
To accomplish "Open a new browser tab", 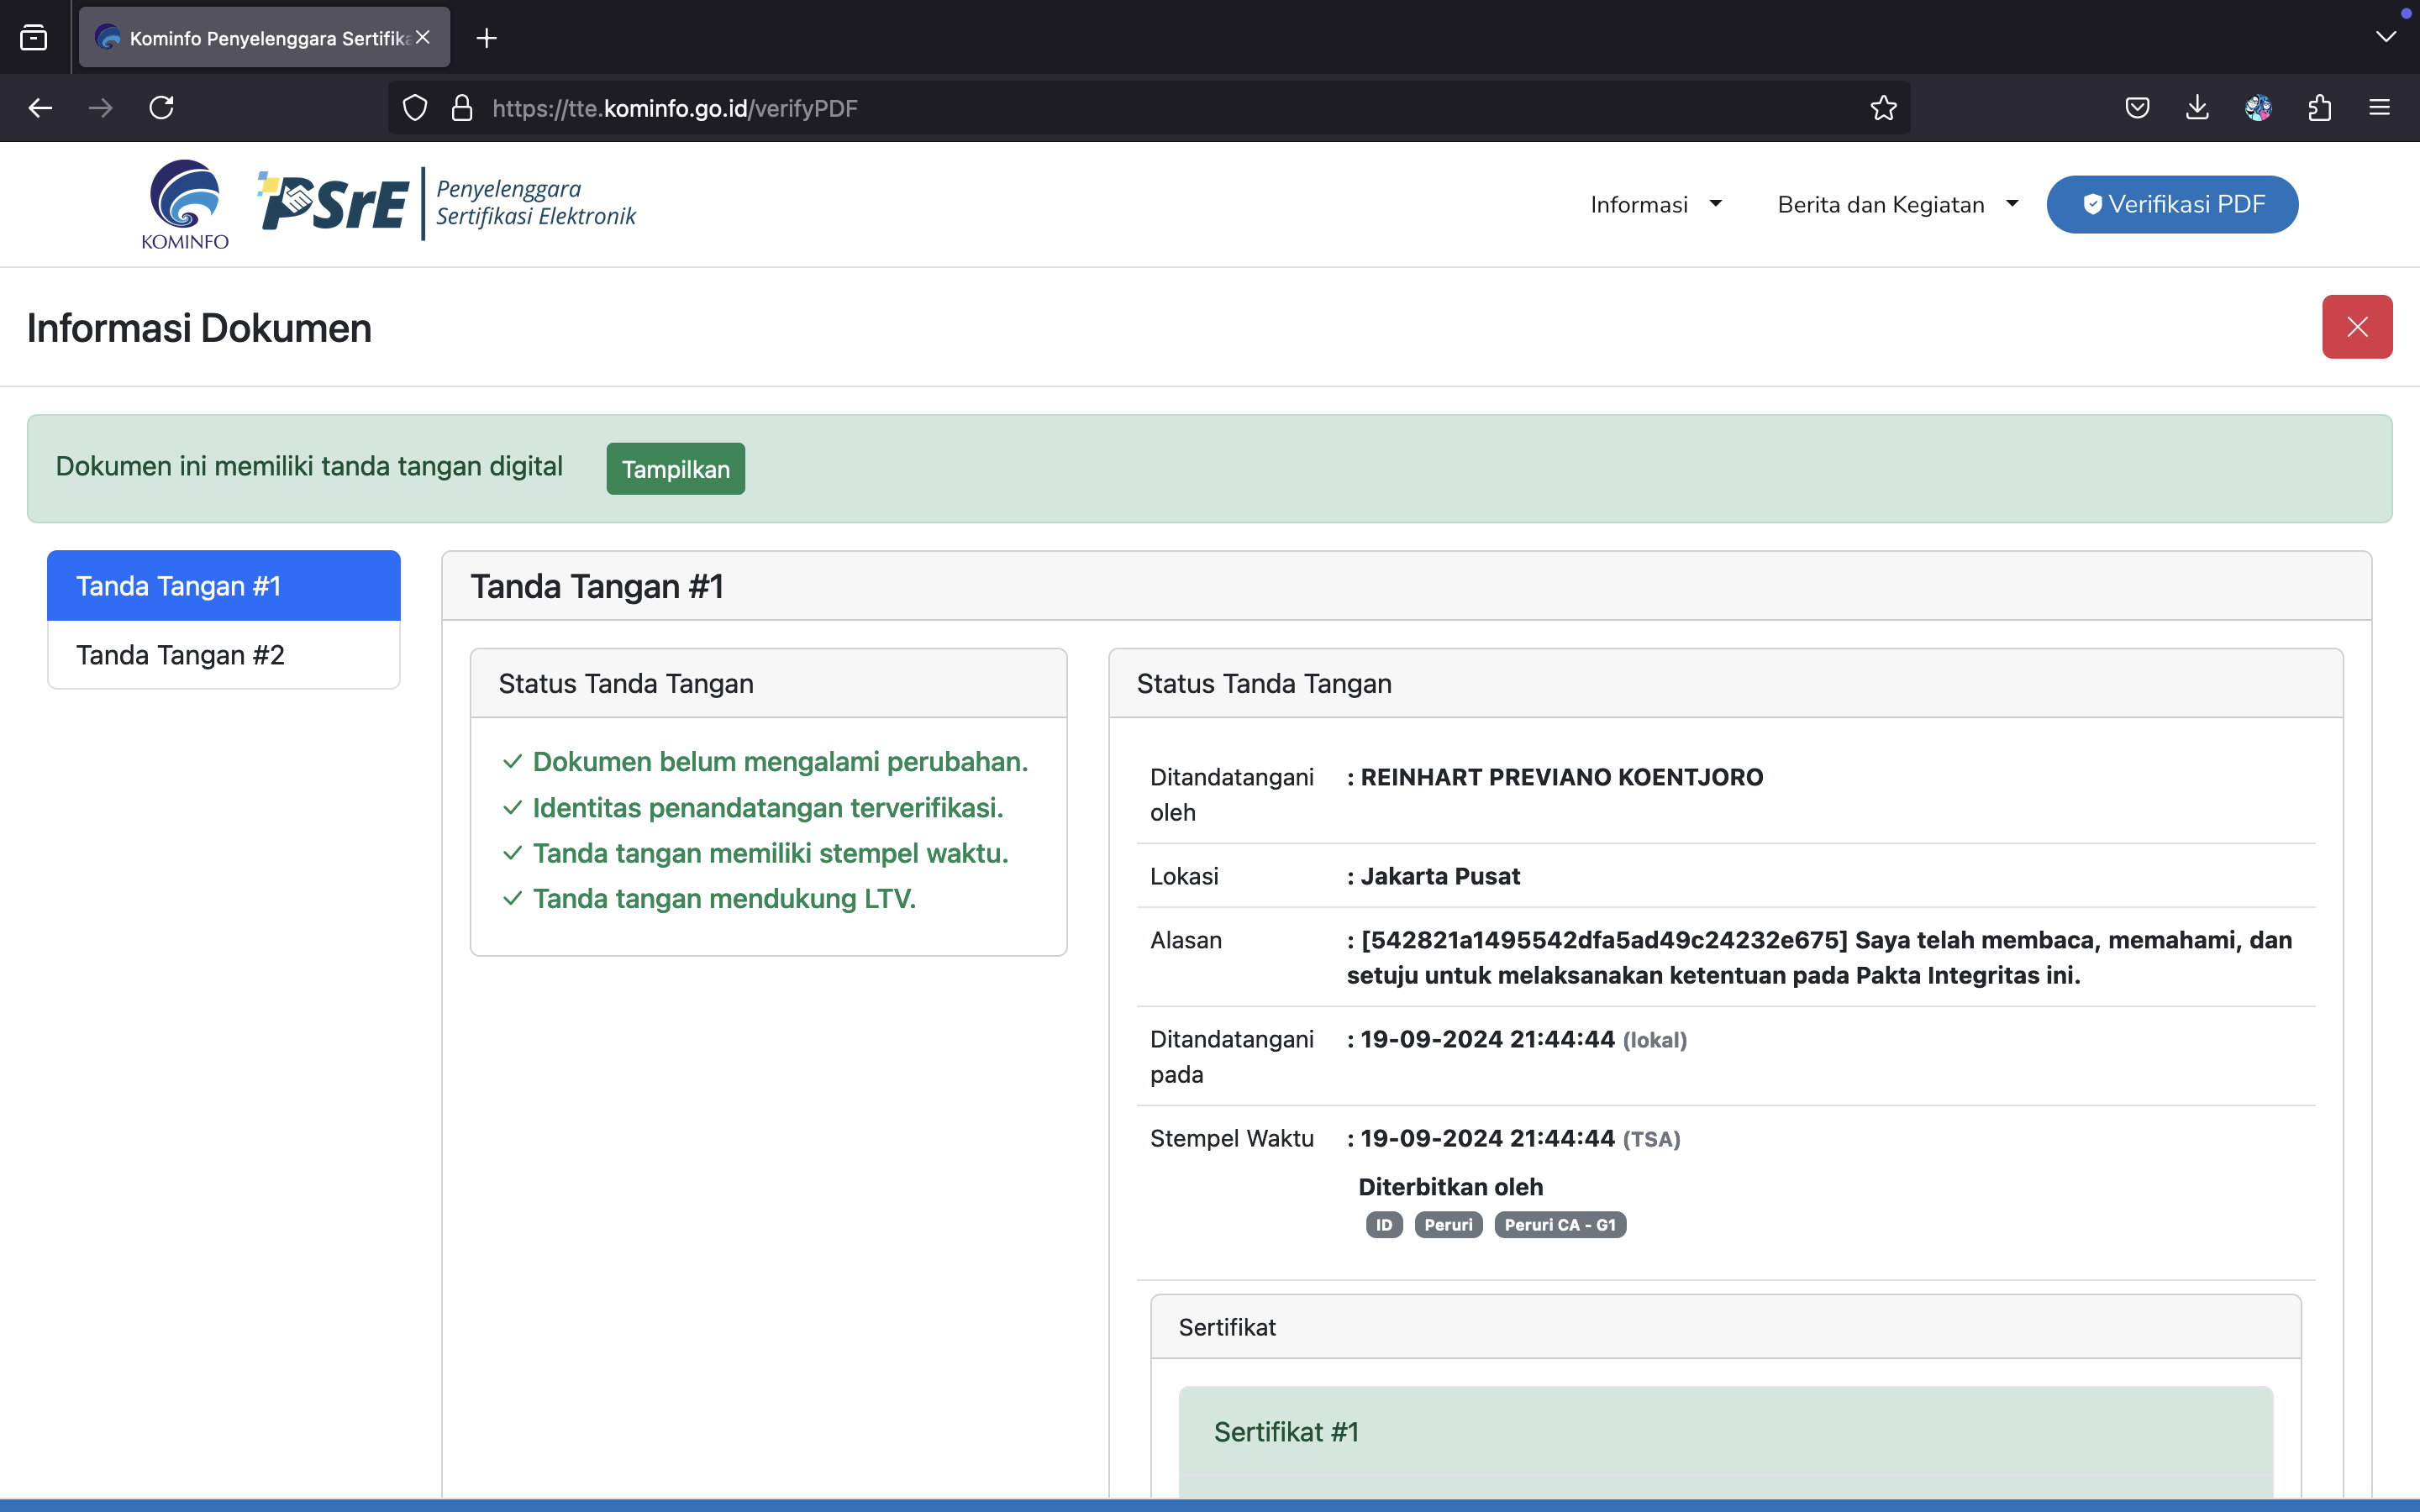I will [x=487, y=38].
